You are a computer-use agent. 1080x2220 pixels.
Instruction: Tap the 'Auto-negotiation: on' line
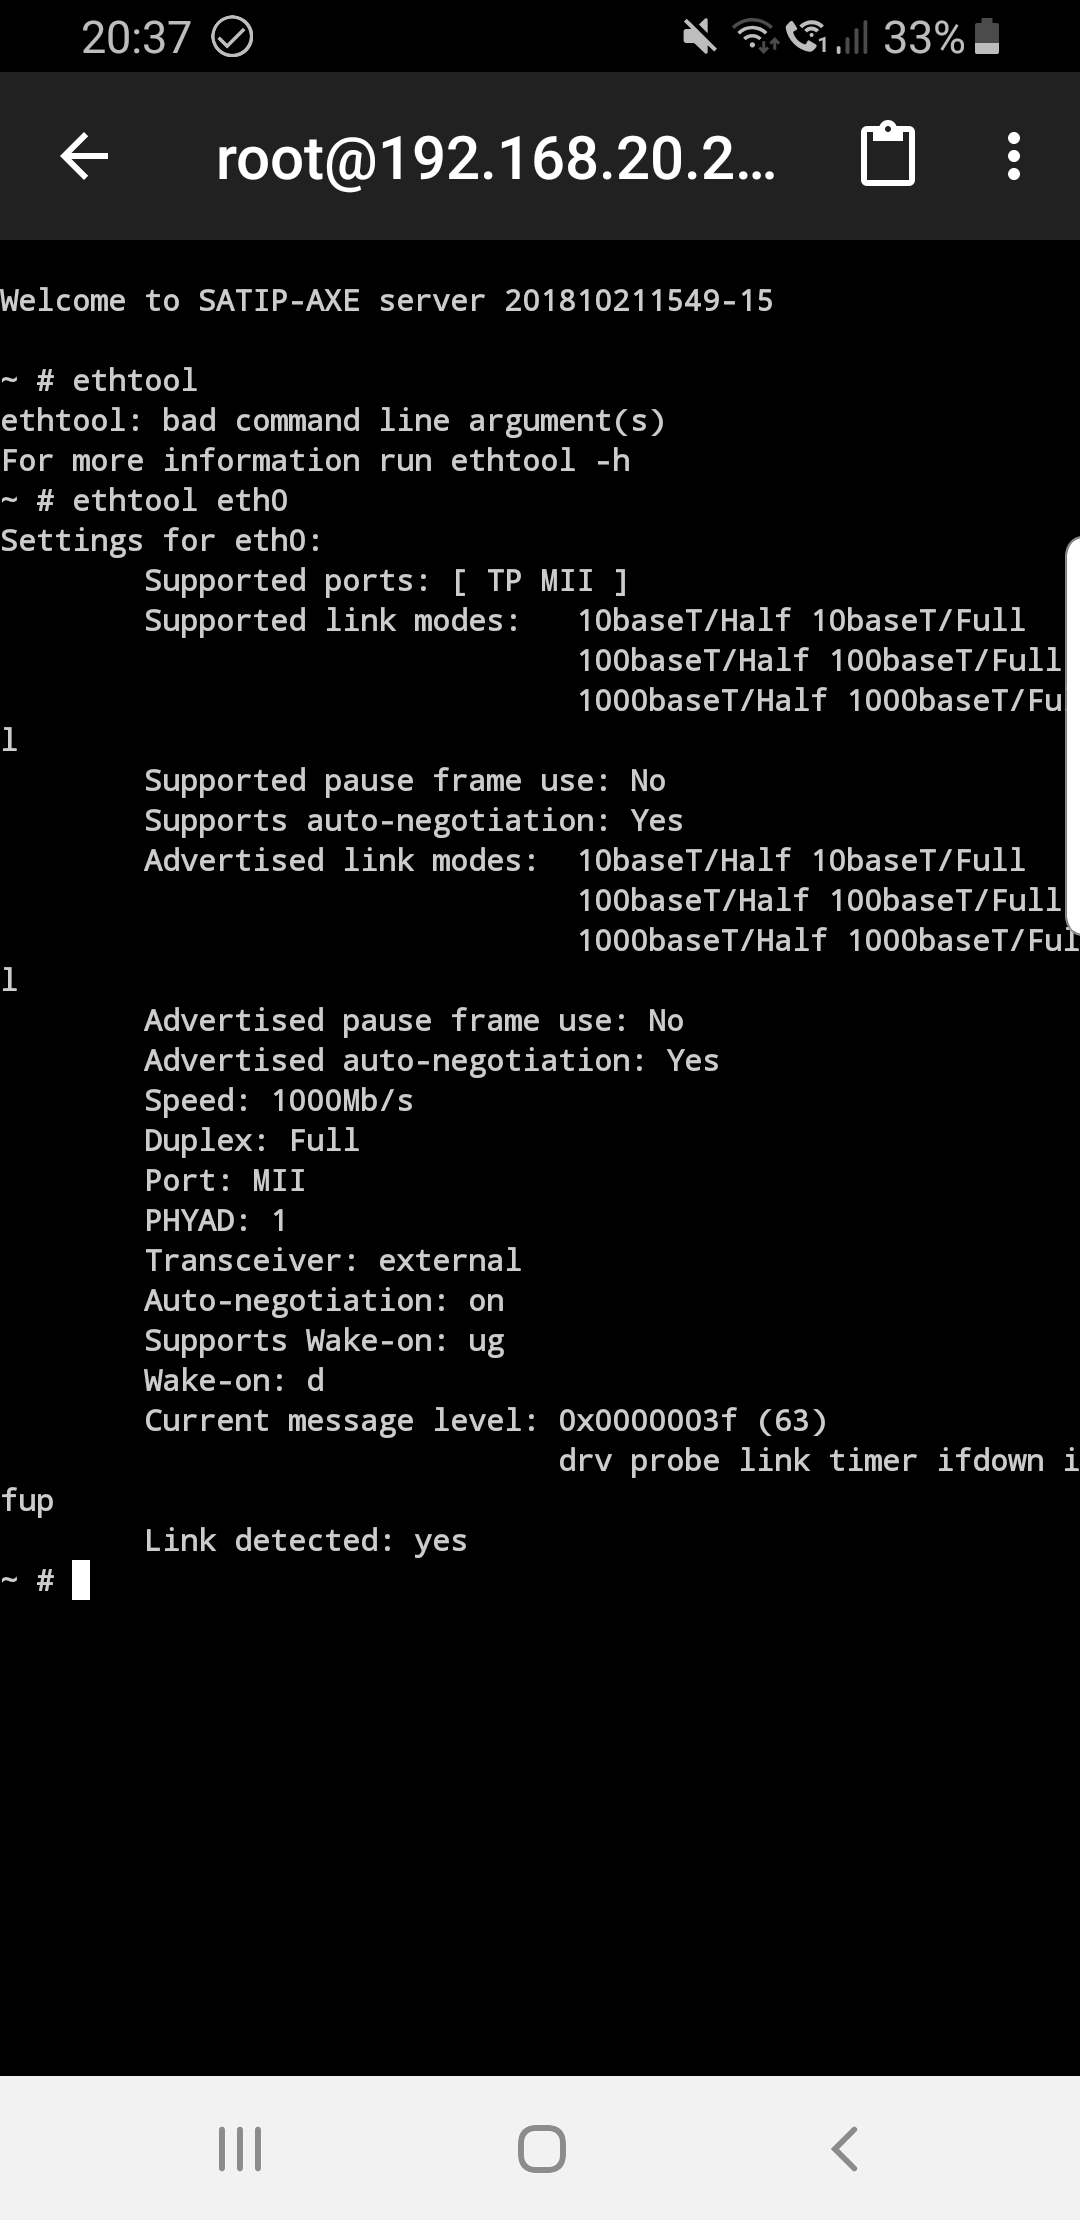pyautogui.click(x=324, y=1300)
